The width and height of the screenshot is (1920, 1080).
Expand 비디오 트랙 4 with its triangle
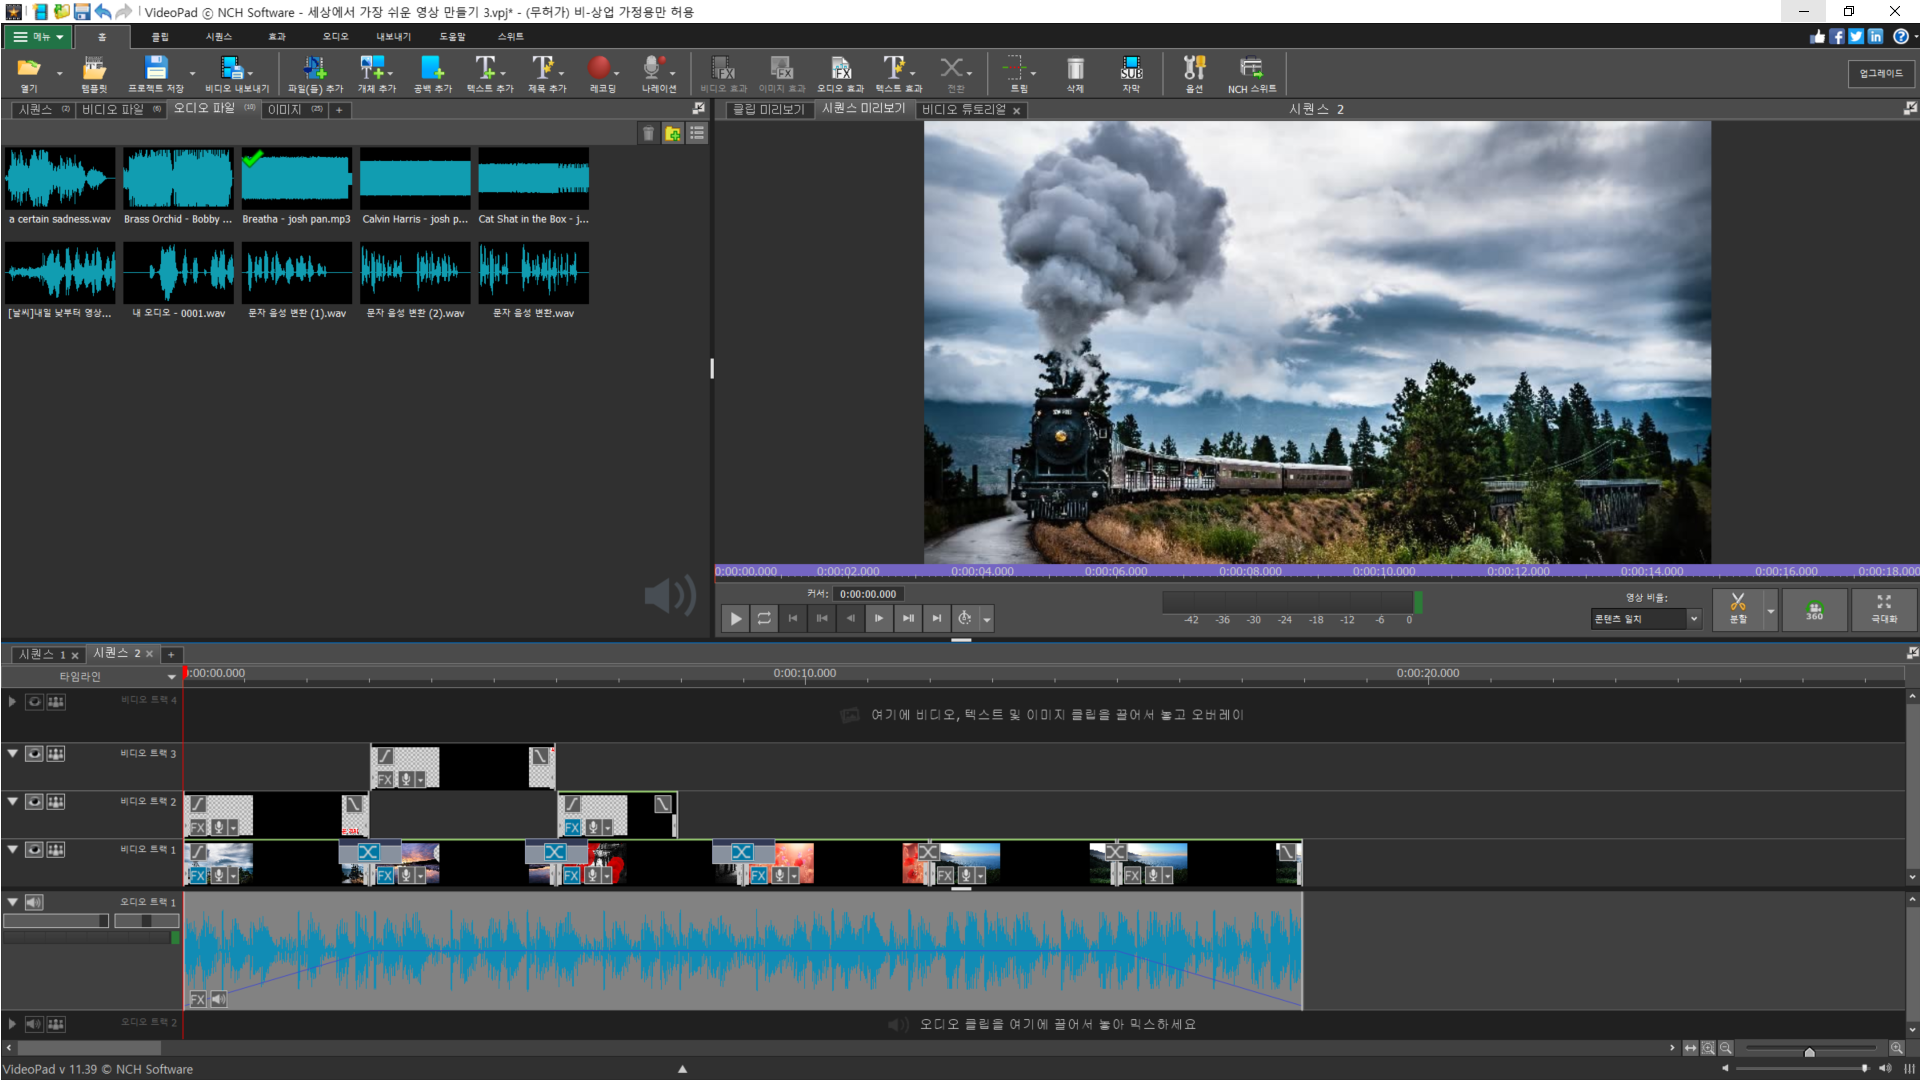tap(12, 701)
